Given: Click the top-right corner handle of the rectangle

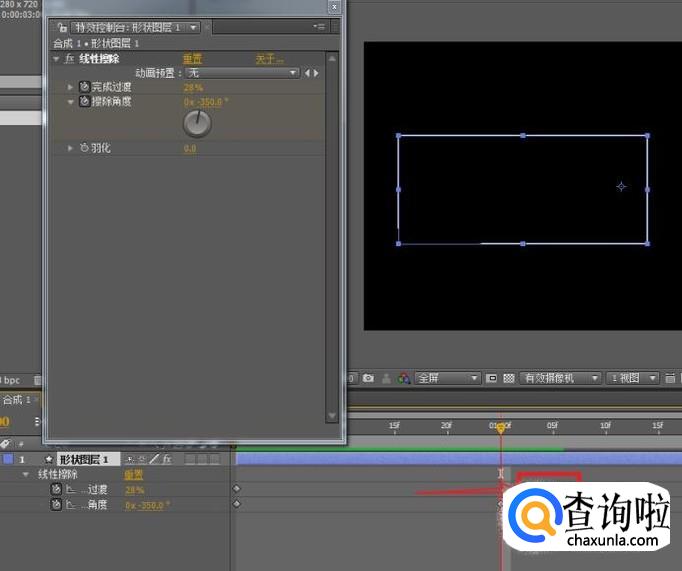Looking at the screenshot, I should coord(647,136).
